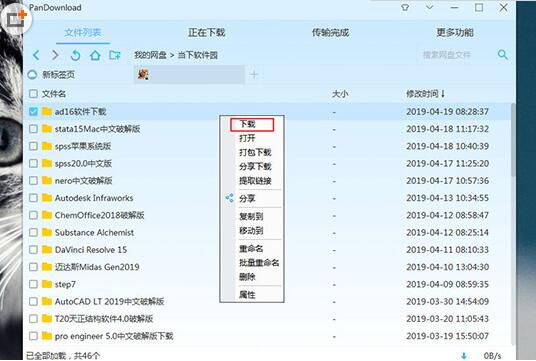Choose 复制到 from the context menu
The width and height of the screenshot is (536, 361).
(251, 216)
